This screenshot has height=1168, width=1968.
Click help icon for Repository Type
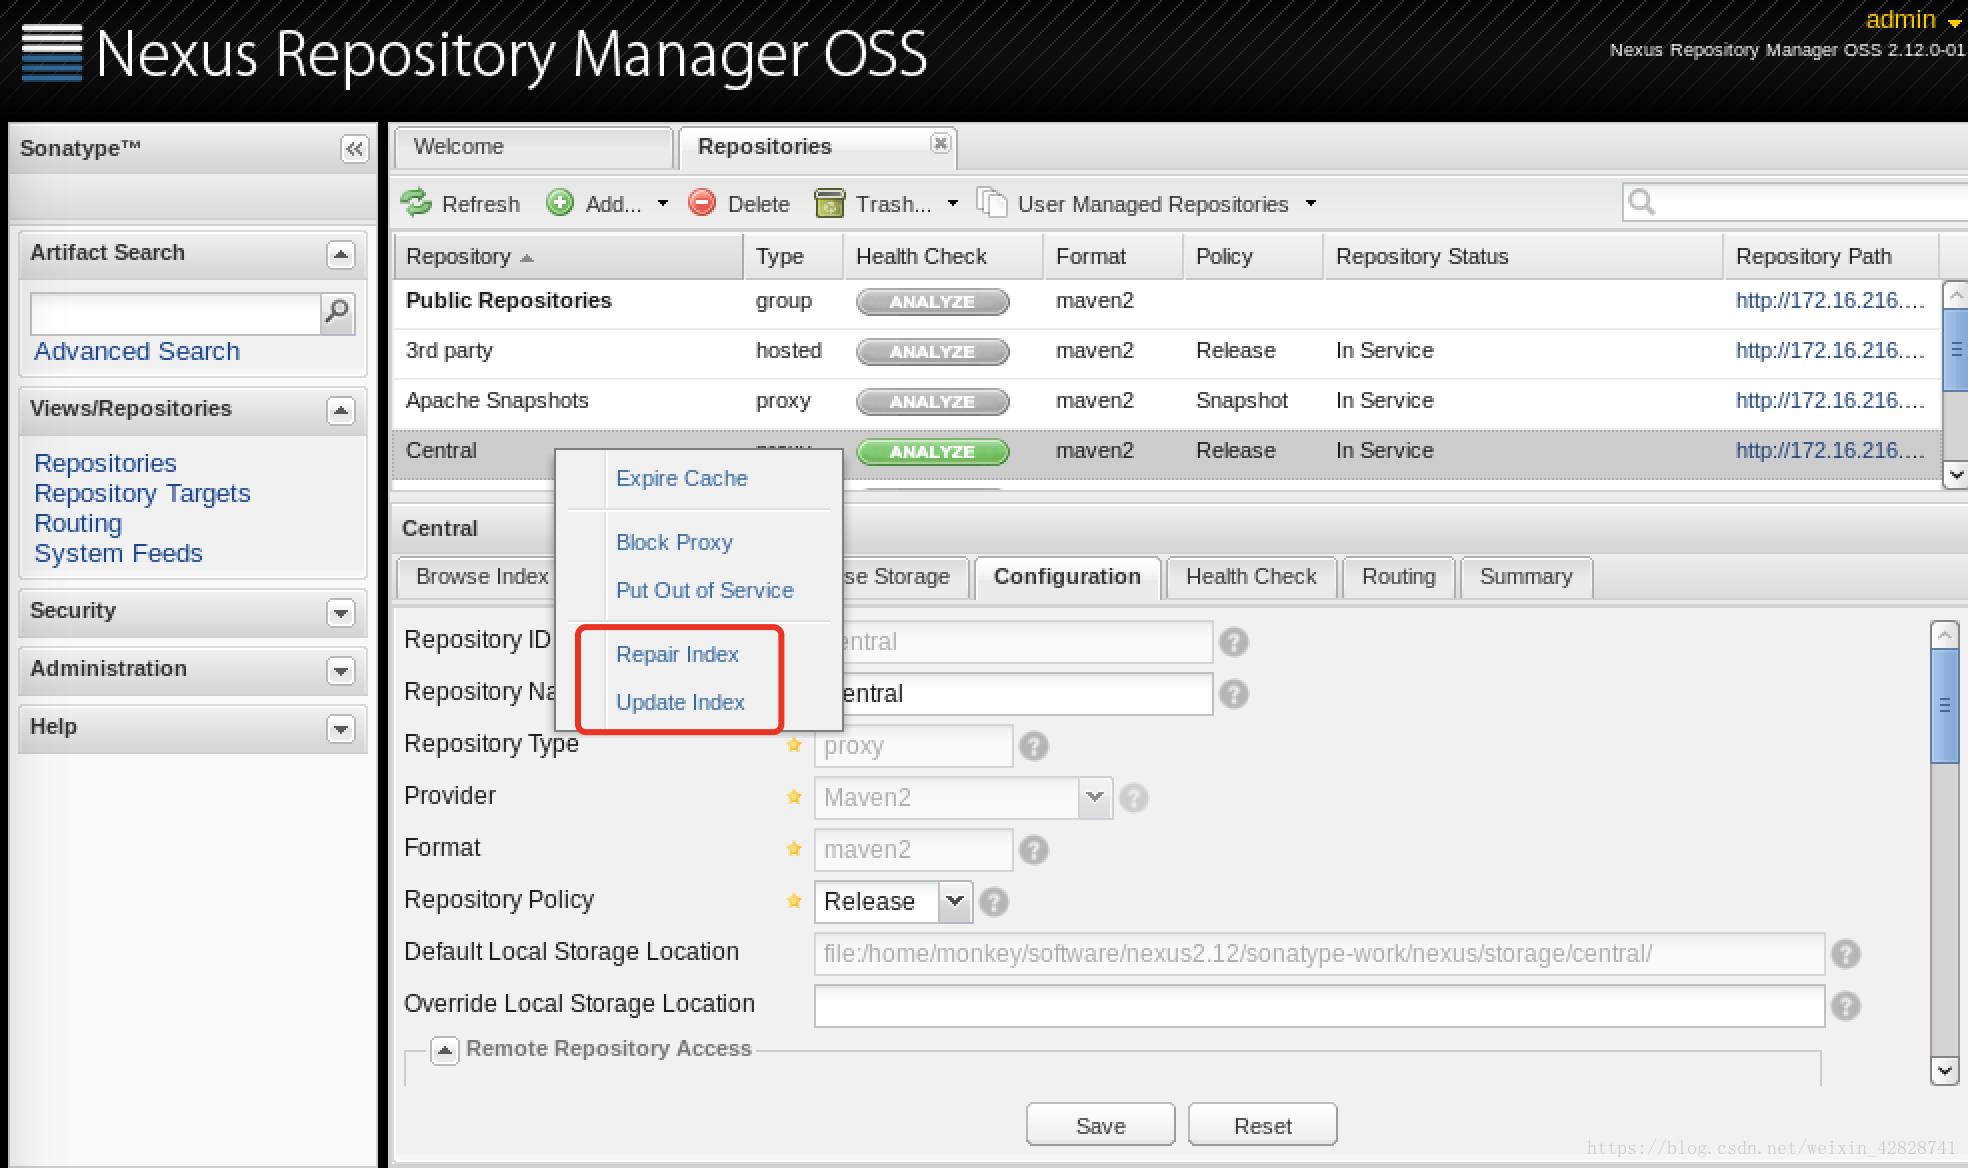click(x=1034, y=746)
